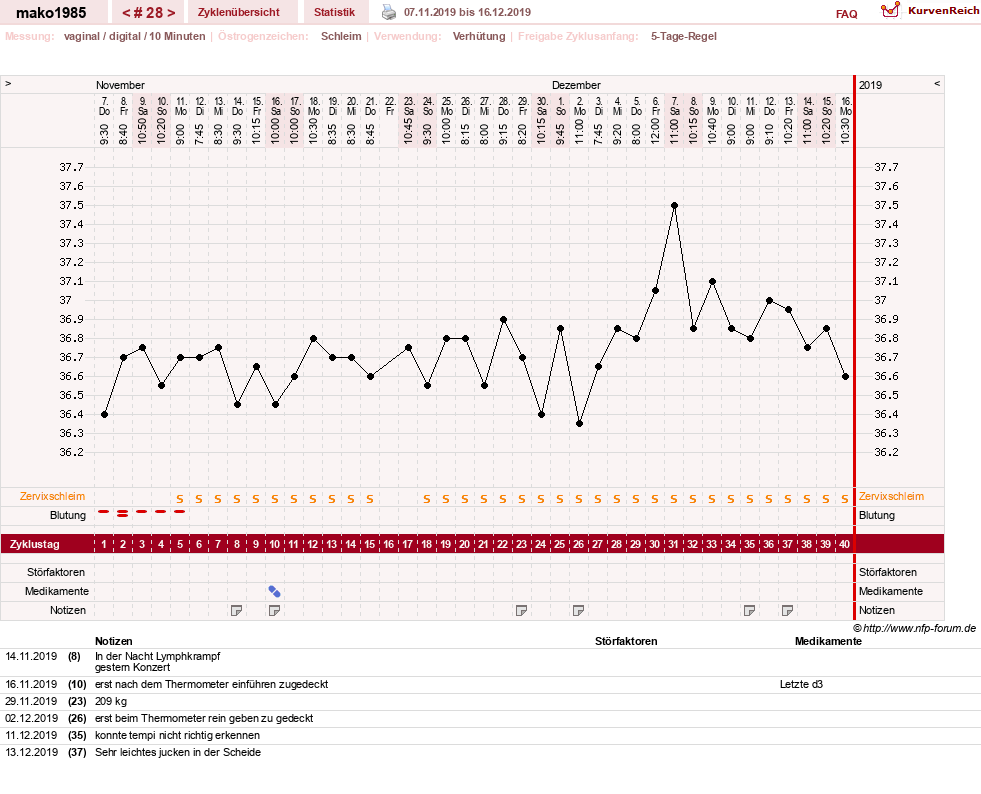Click the note 'Sehr leichtes jucken in der Scheide'

(178, 752)
